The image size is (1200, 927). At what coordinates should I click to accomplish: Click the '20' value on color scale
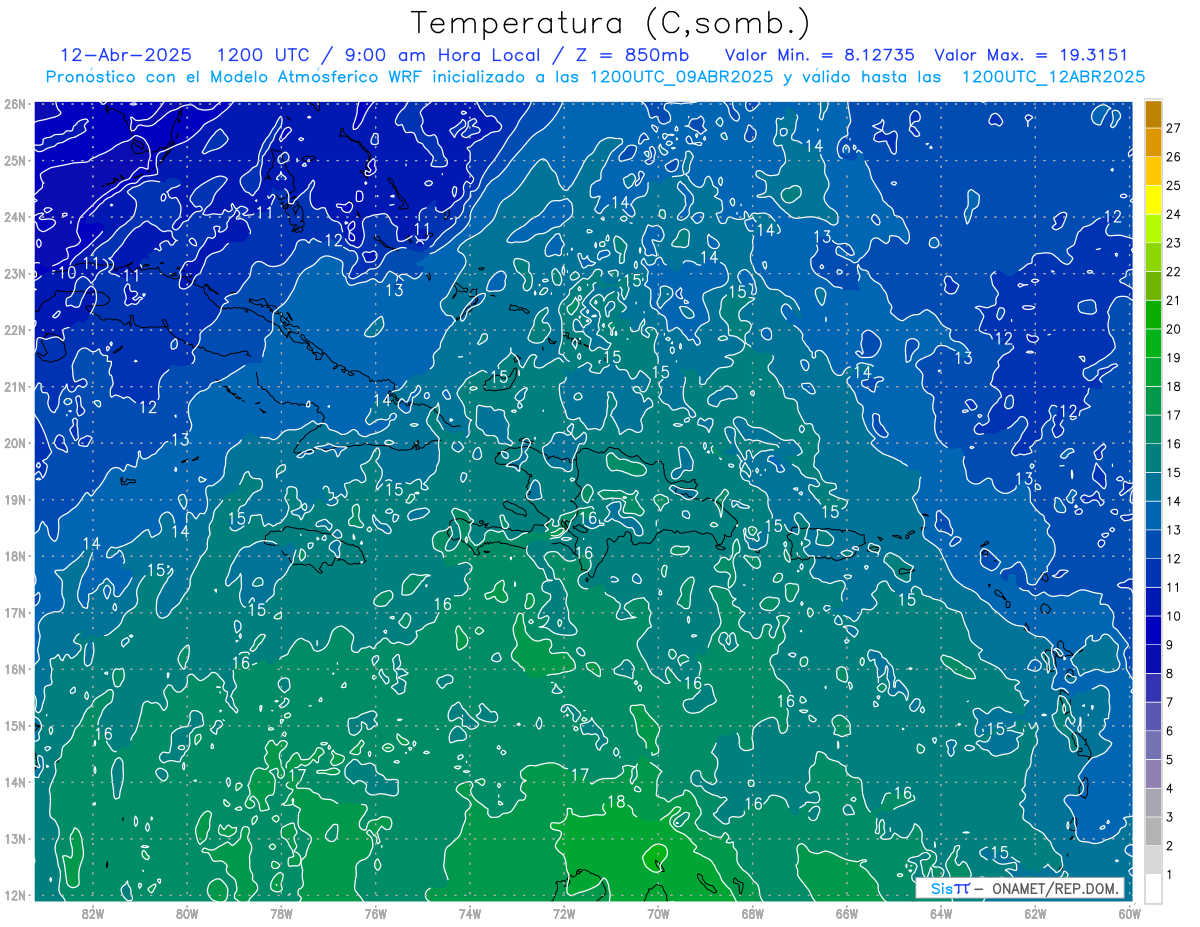1174,329
